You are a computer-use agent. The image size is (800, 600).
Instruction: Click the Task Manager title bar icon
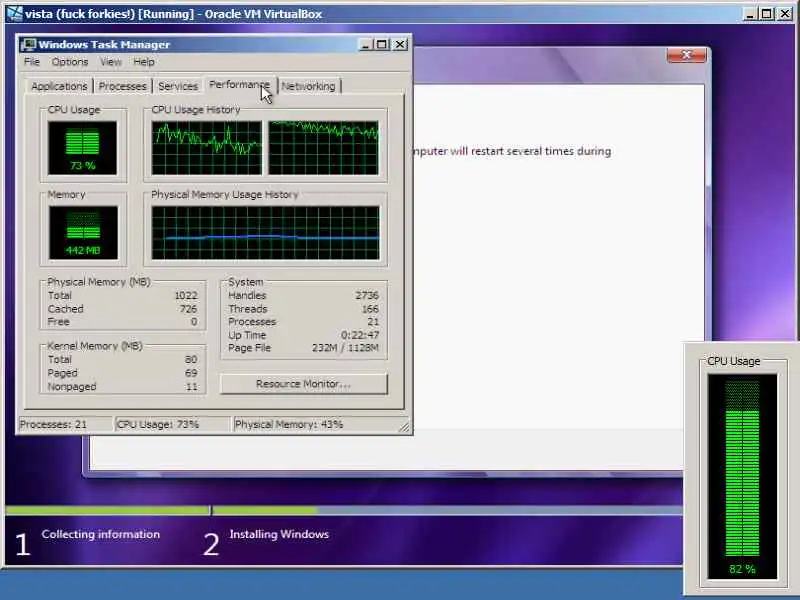tap(28, 44)
